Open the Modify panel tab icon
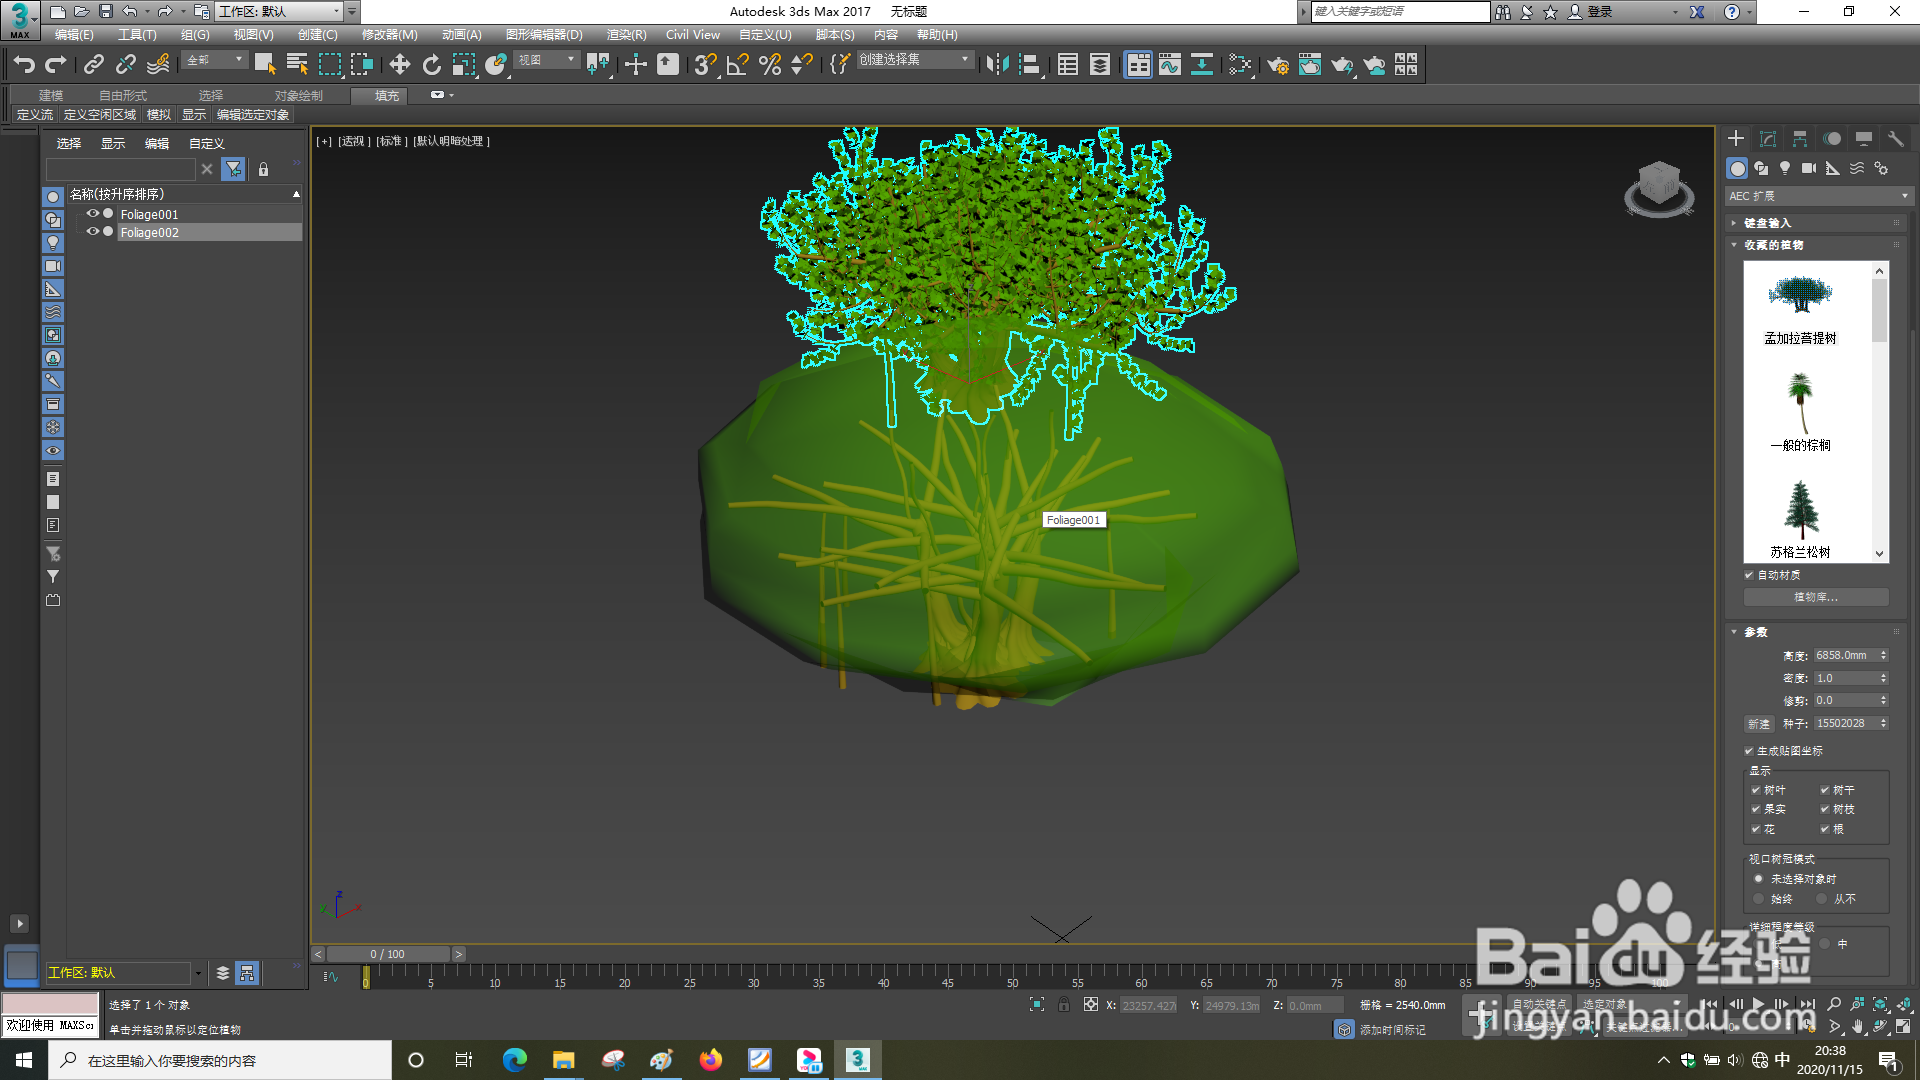The image size is (1920, 1082). (x=1768, y=139)
